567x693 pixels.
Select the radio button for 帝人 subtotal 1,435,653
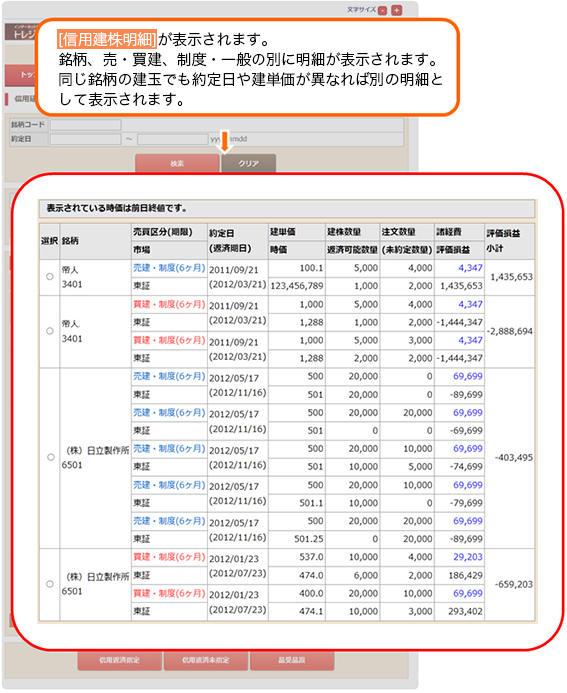pyautogui.click(x=50, y=277)
